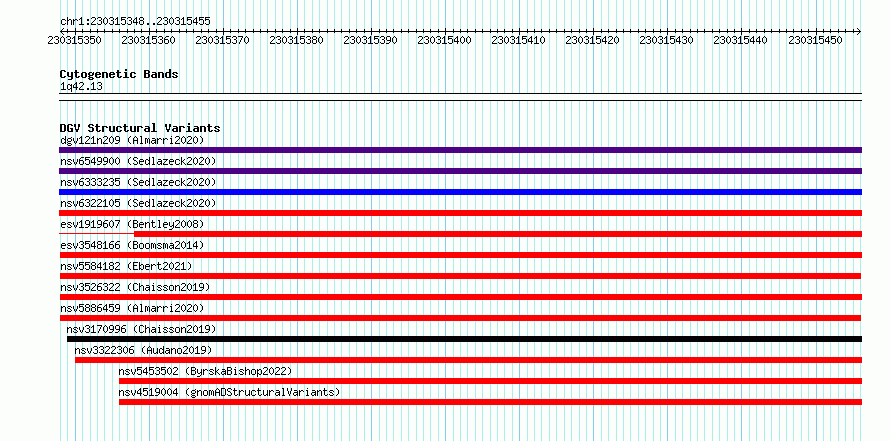Click ruler tick label 230315360
The image size is (890, 441).
coord(149,40)
